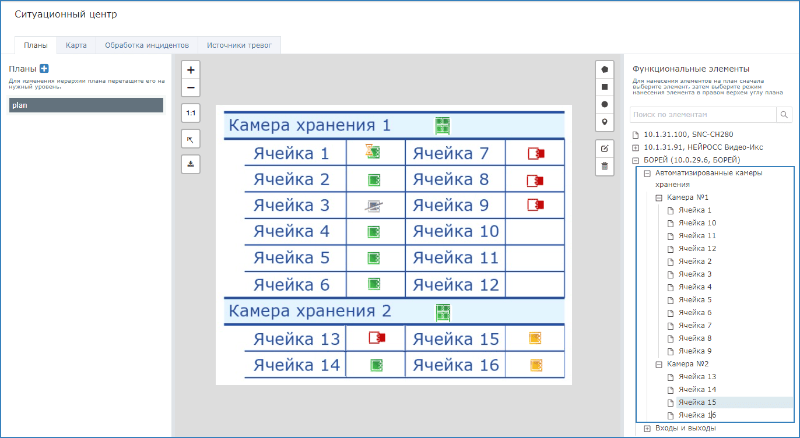
Task: Select Ячейка 4 in the tree
Action: coord(694,287)
